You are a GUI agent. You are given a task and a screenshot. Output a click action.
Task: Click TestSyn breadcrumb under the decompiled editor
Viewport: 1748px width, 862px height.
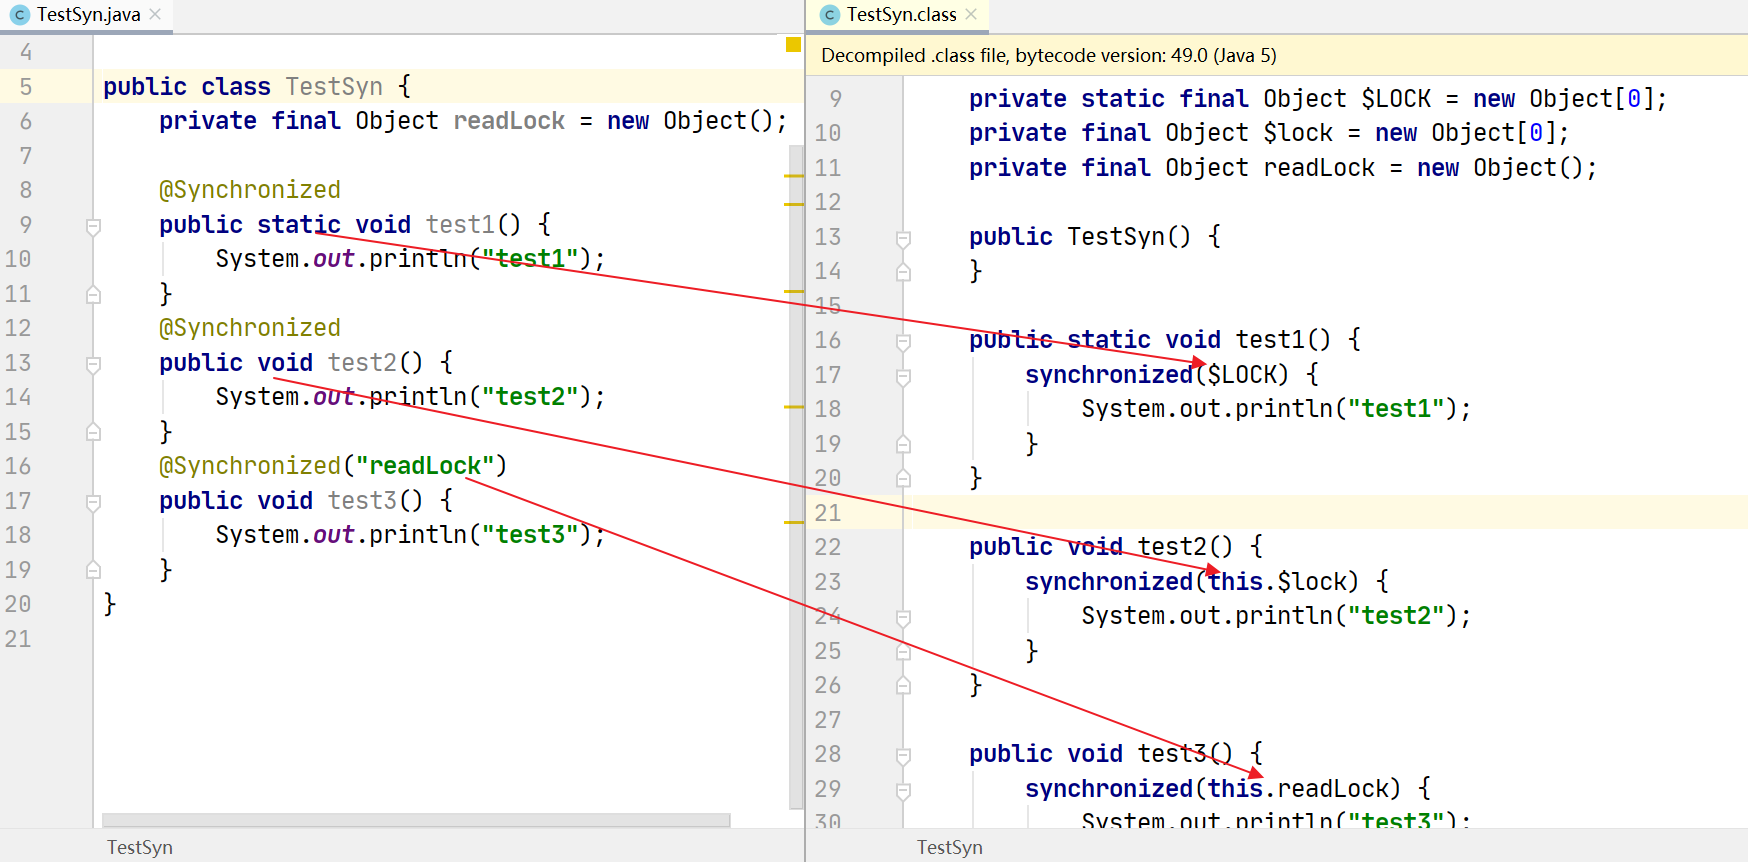[x=950, y=847]
